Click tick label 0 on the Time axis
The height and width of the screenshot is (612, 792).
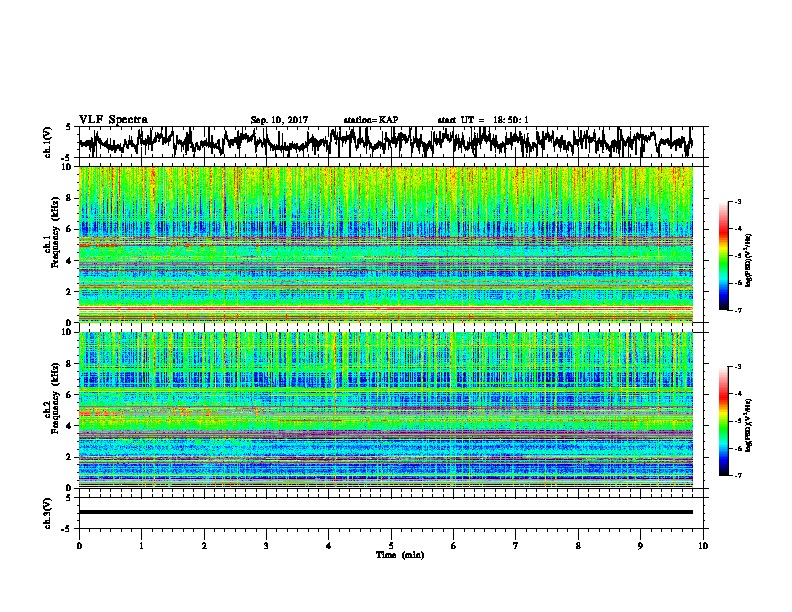coord(79,546)
